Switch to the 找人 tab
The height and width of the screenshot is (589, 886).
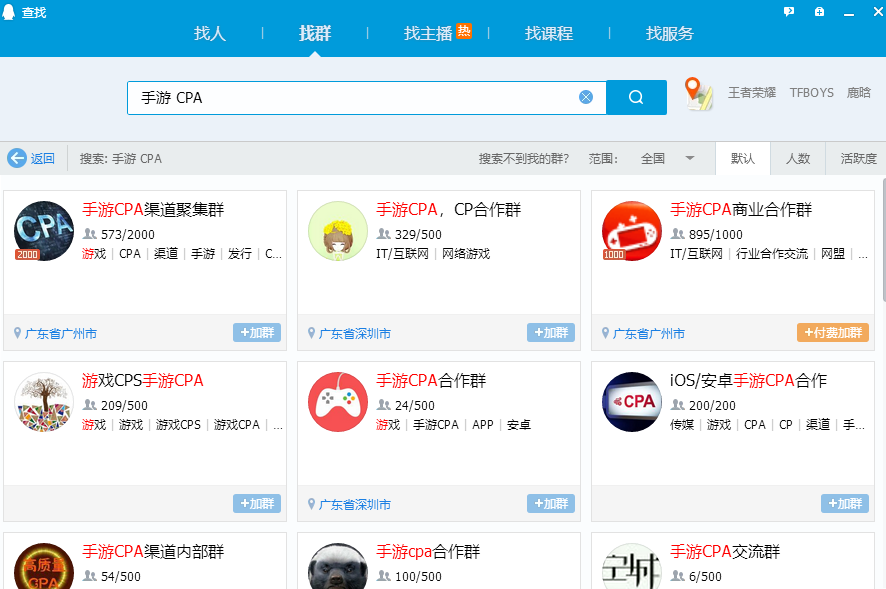pos(209,32)
